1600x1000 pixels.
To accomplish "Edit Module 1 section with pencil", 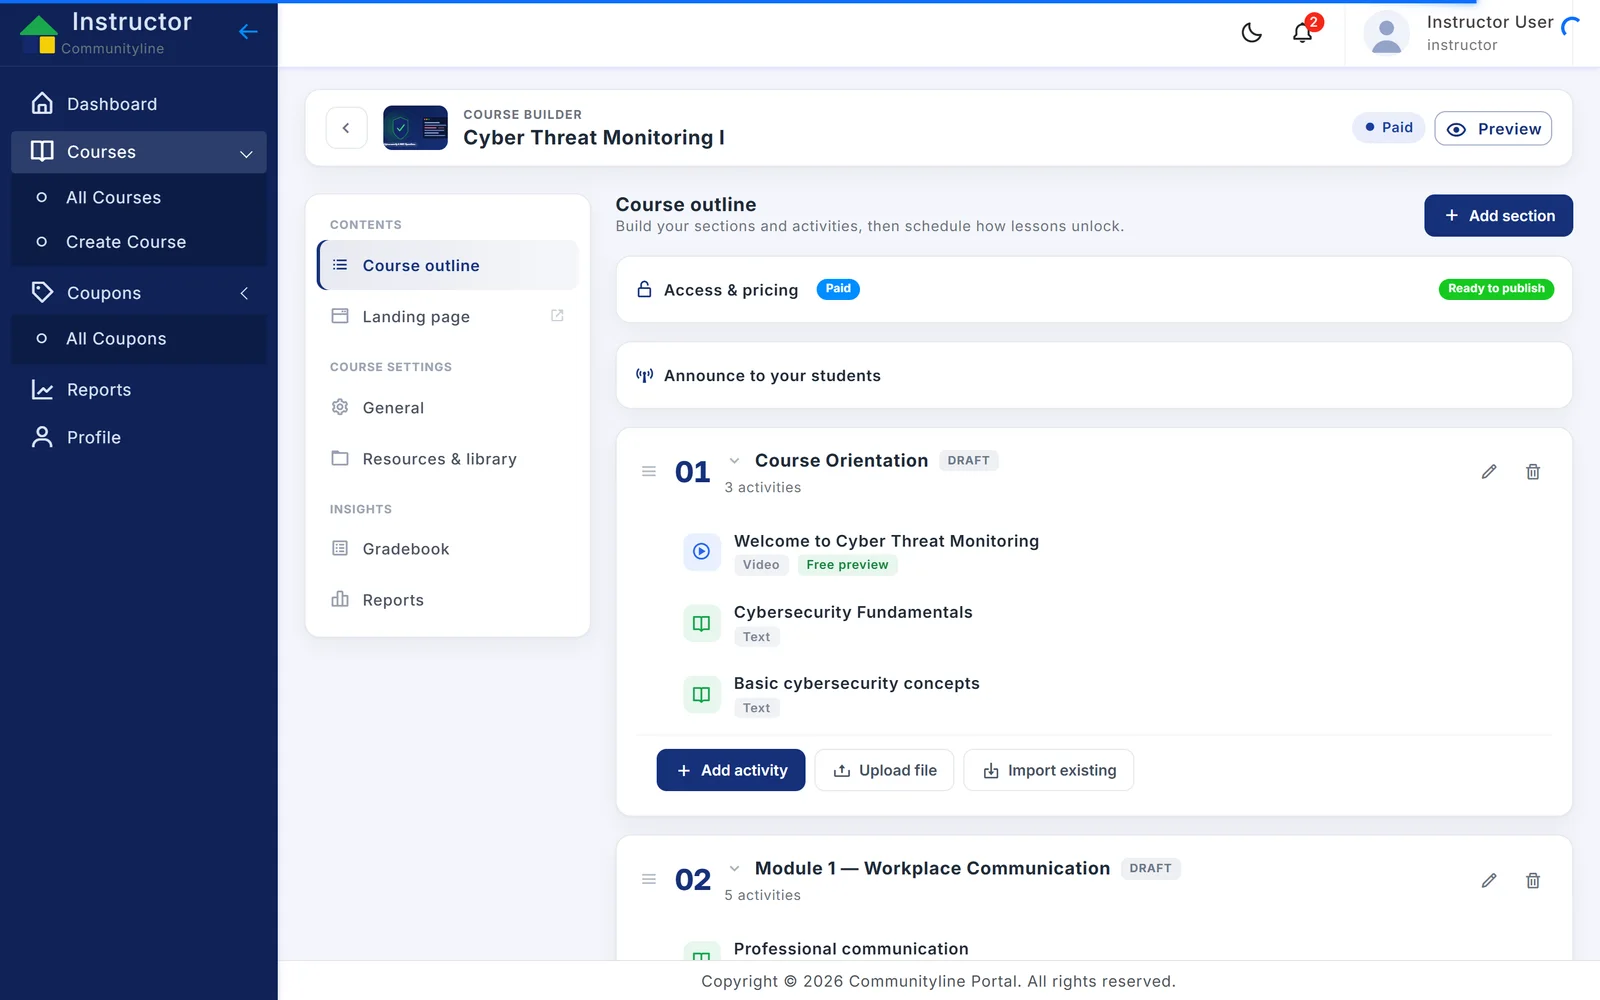I will [1489, 881].
